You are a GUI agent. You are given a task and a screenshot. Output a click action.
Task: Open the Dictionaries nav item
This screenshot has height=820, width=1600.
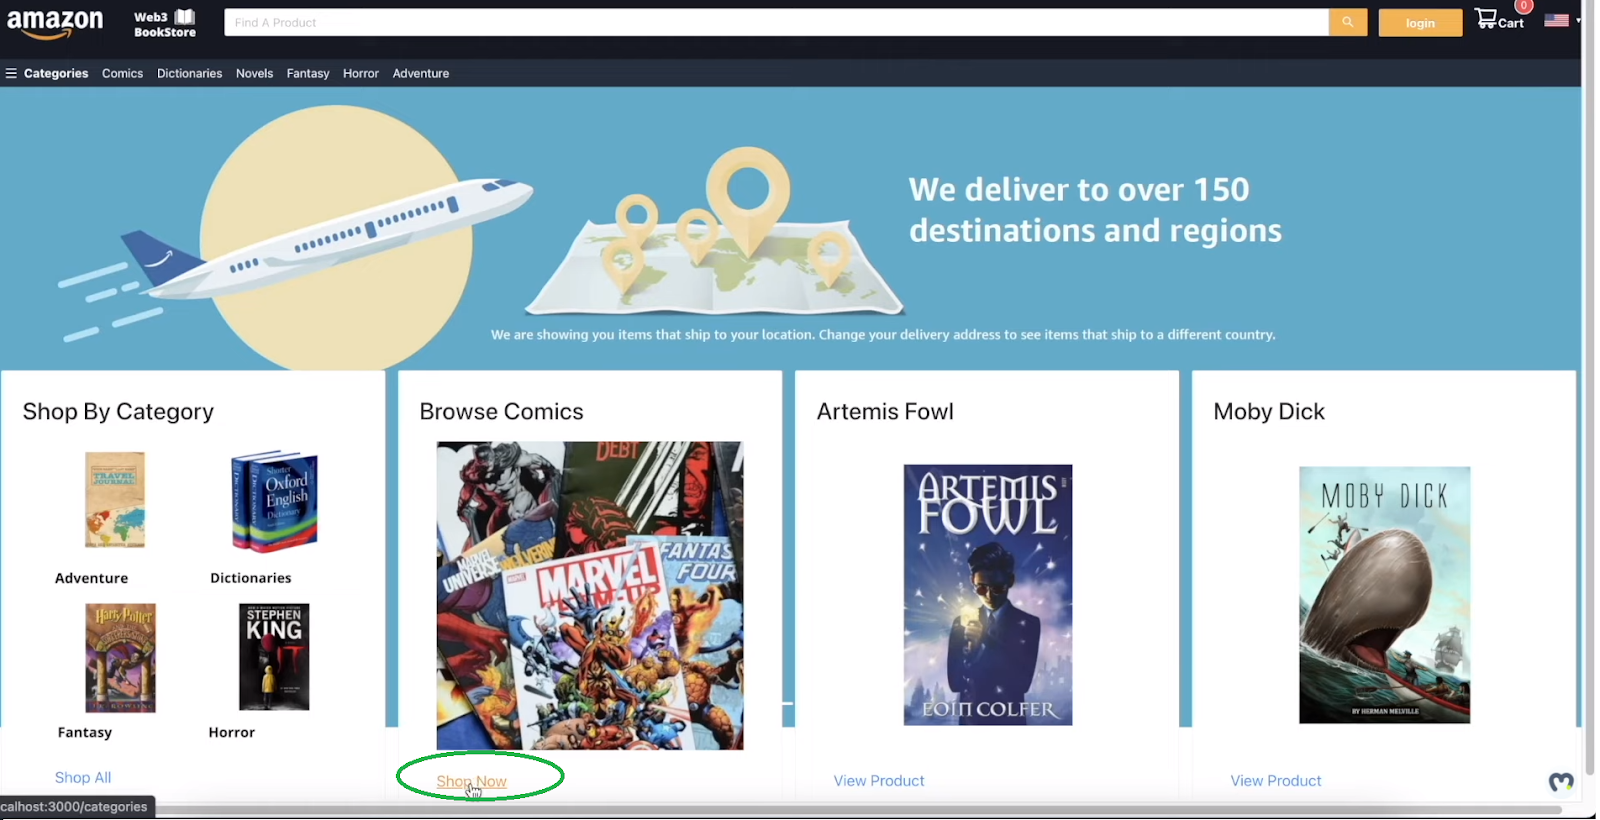pyautogui.click(x=189, y=73)
